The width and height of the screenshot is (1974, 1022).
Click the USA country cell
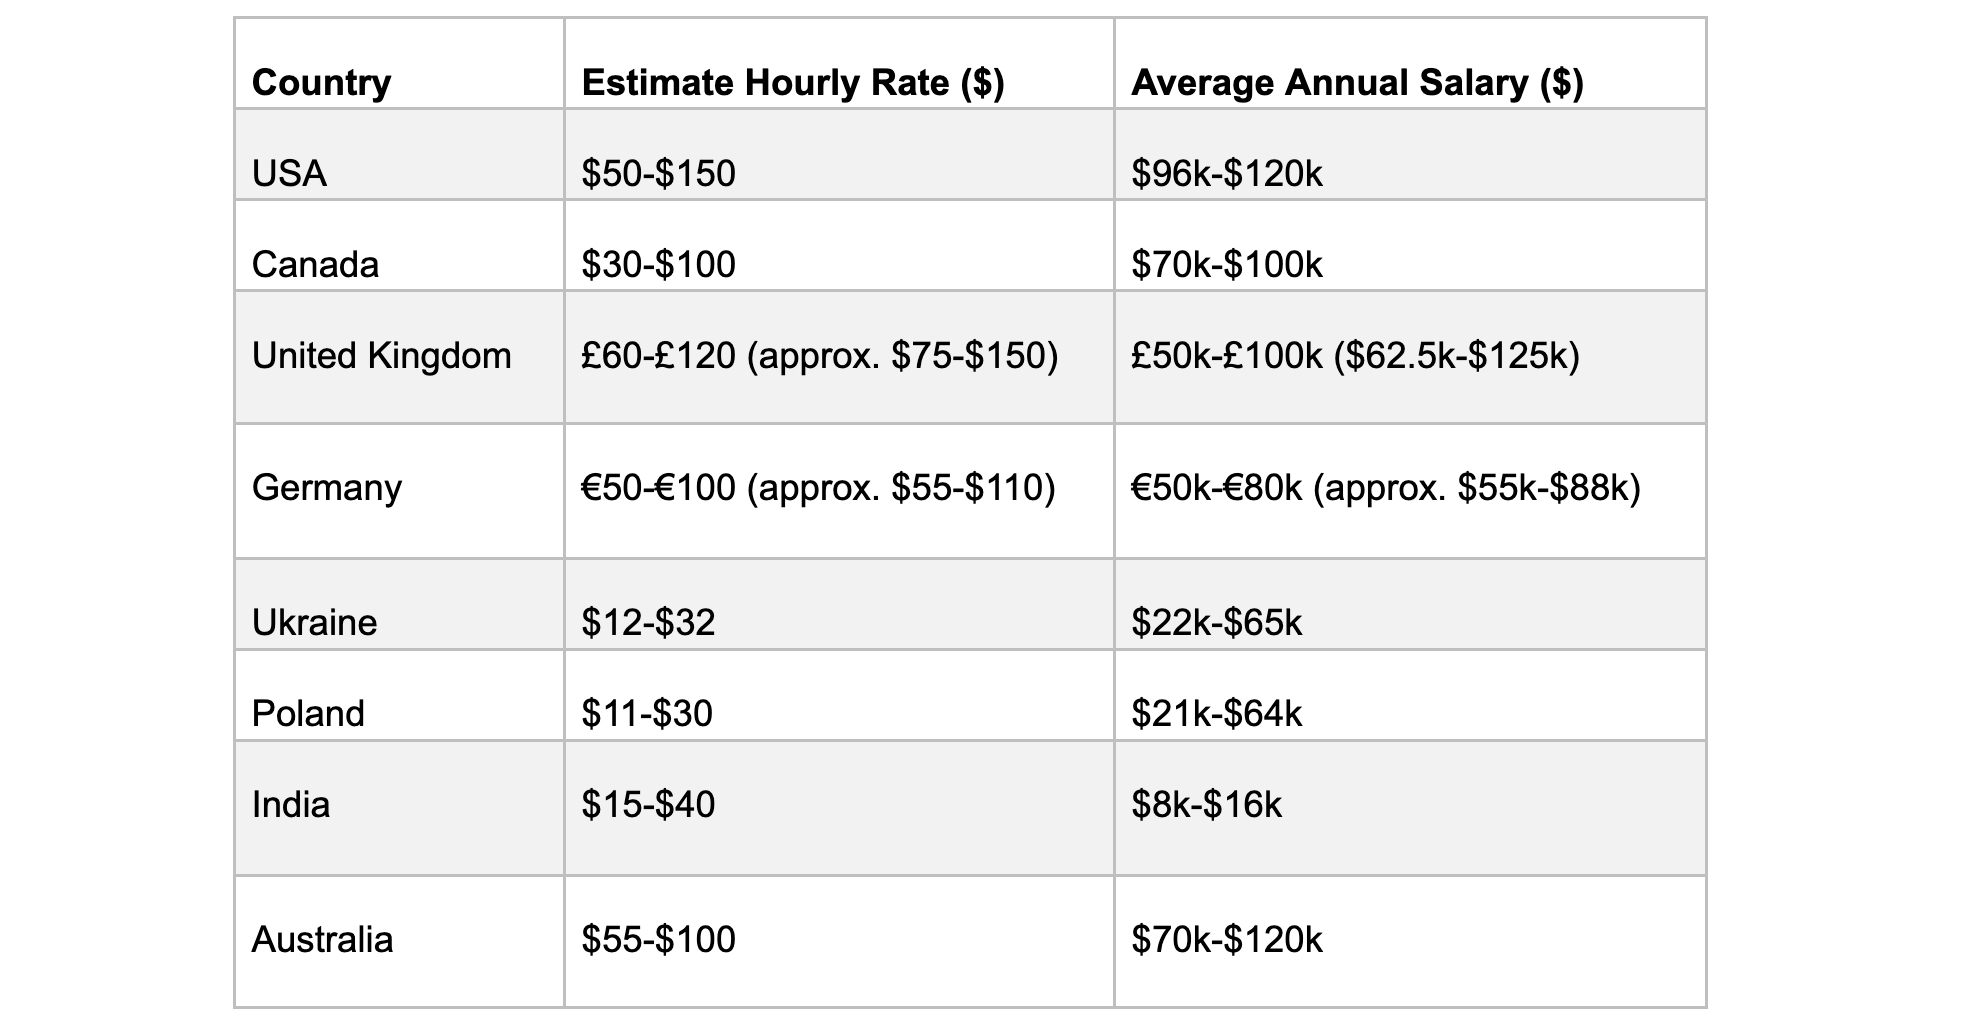click(x=399, y=154)
